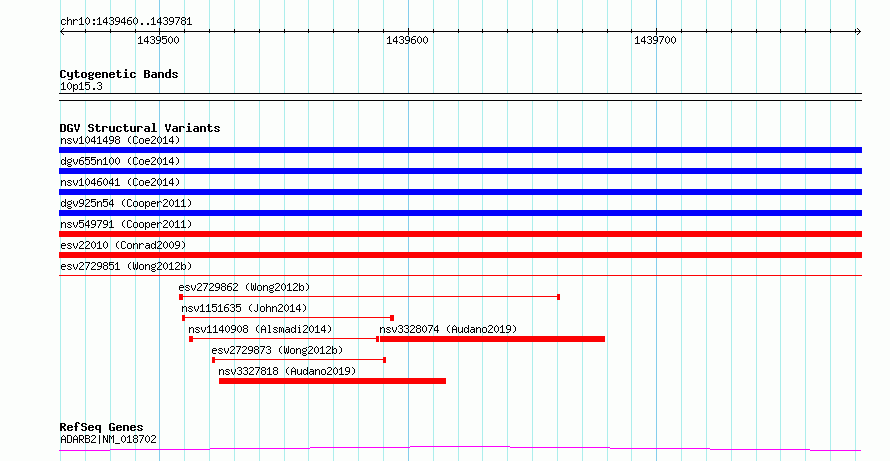Select the blue bar under dgv925n54
890x461 pixels.
460,213
